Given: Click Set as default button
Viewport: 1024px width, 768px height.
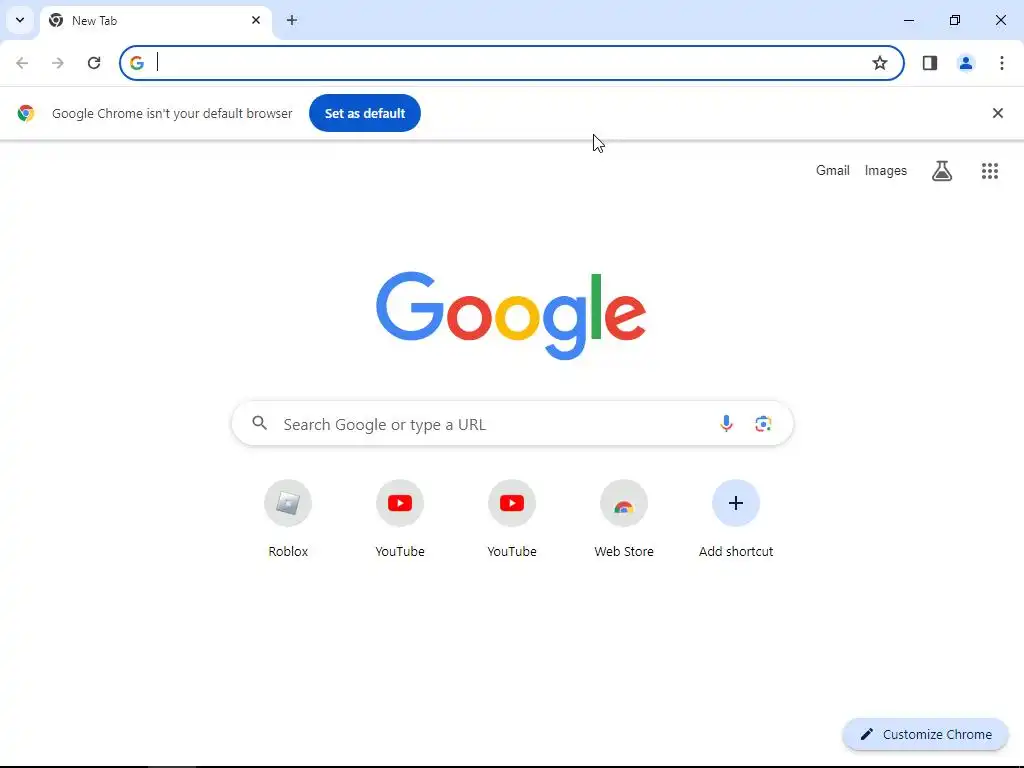Looking at the screenshot, I should 365,113.
